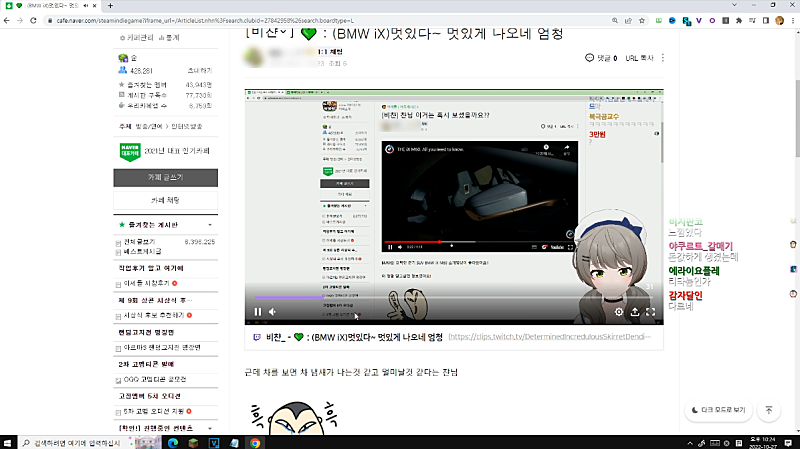Open Microsoft Edge from taskbar
Image resolution: width=800 pixels, height=449 pixels.
click(173, 443)
